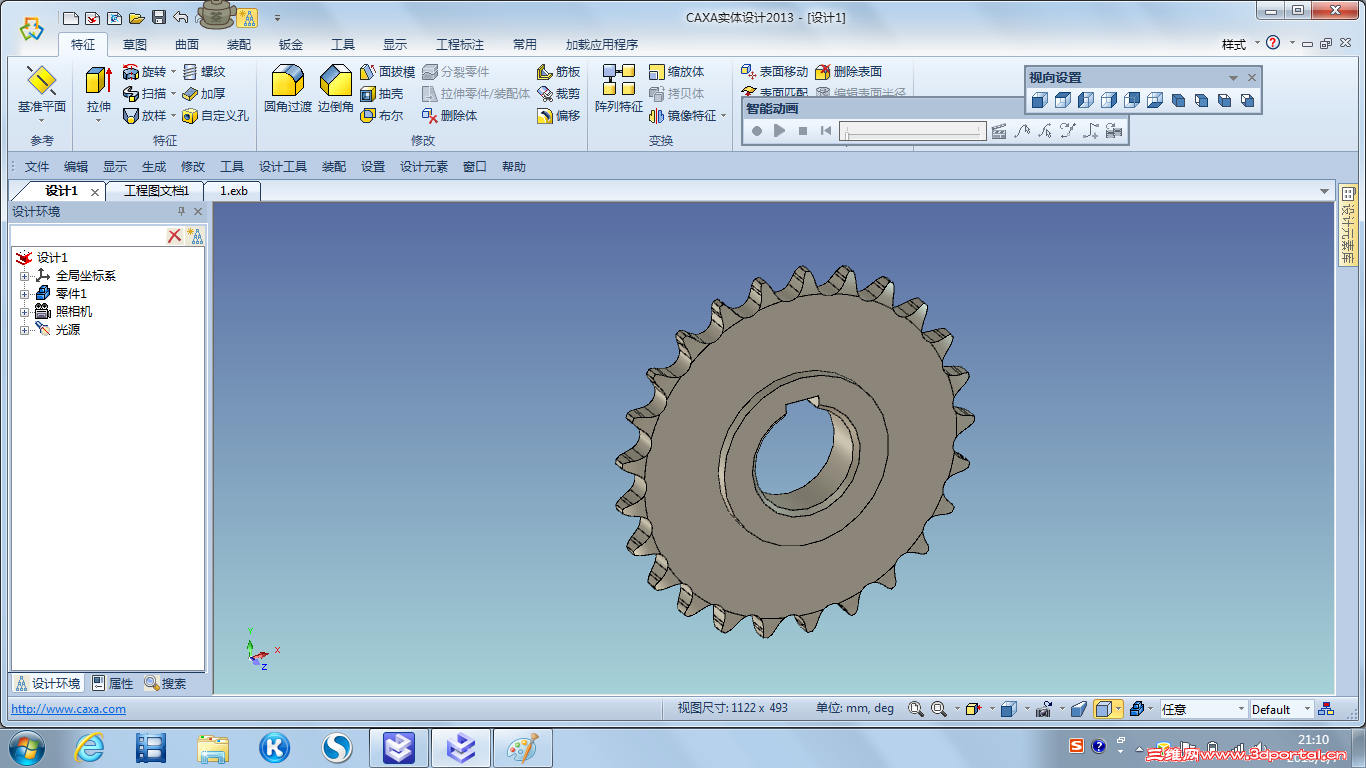
Task: Open the 阵列特征 pattern feature tool
Action: point(619,89)
